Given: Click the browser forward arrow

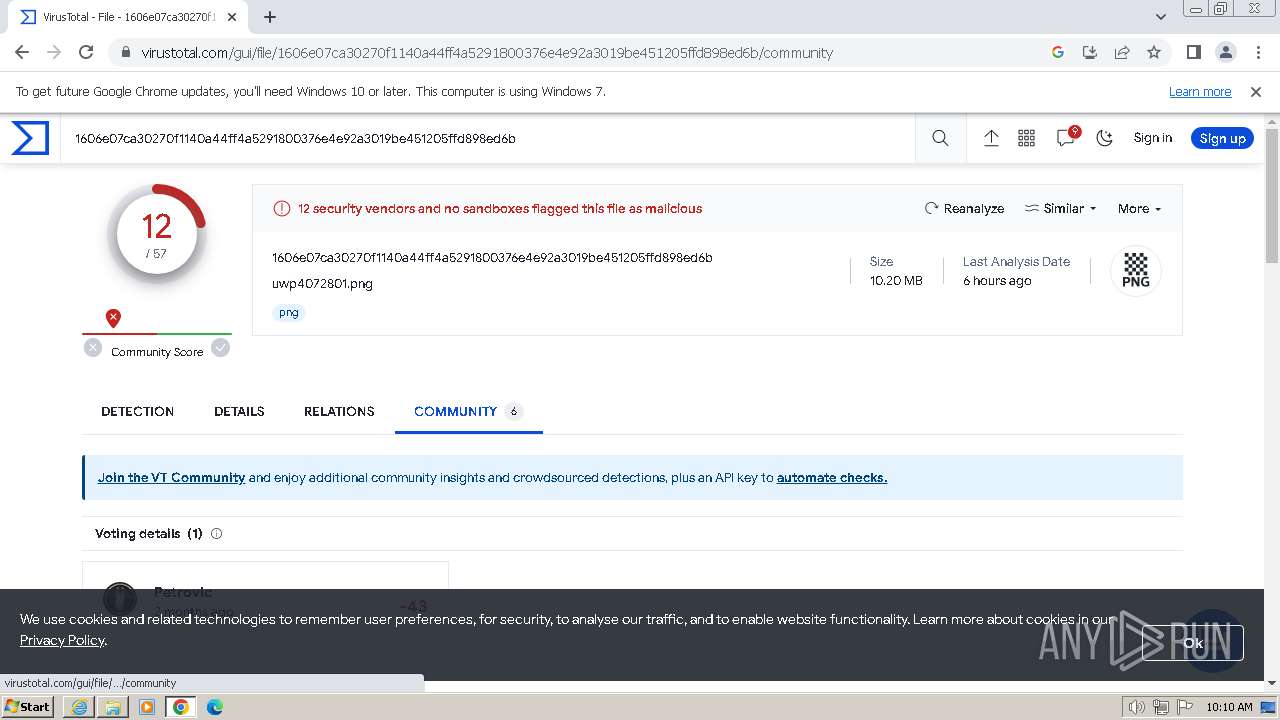Looking at the screenshot, I should (54, 53).
